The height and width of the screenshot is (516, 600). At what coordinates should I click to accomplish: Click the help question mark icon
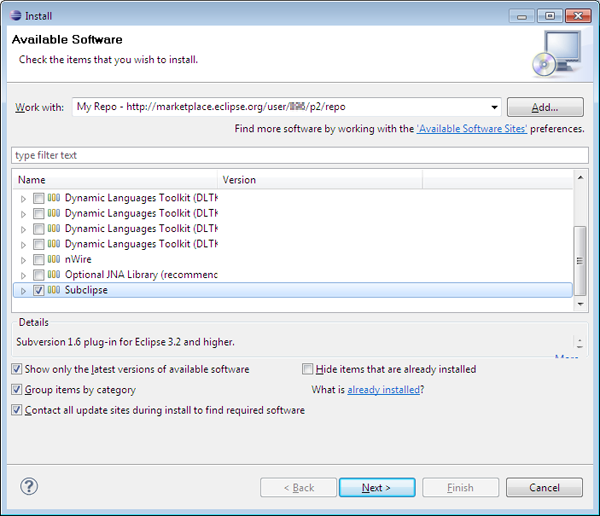[x=29, y=487]
